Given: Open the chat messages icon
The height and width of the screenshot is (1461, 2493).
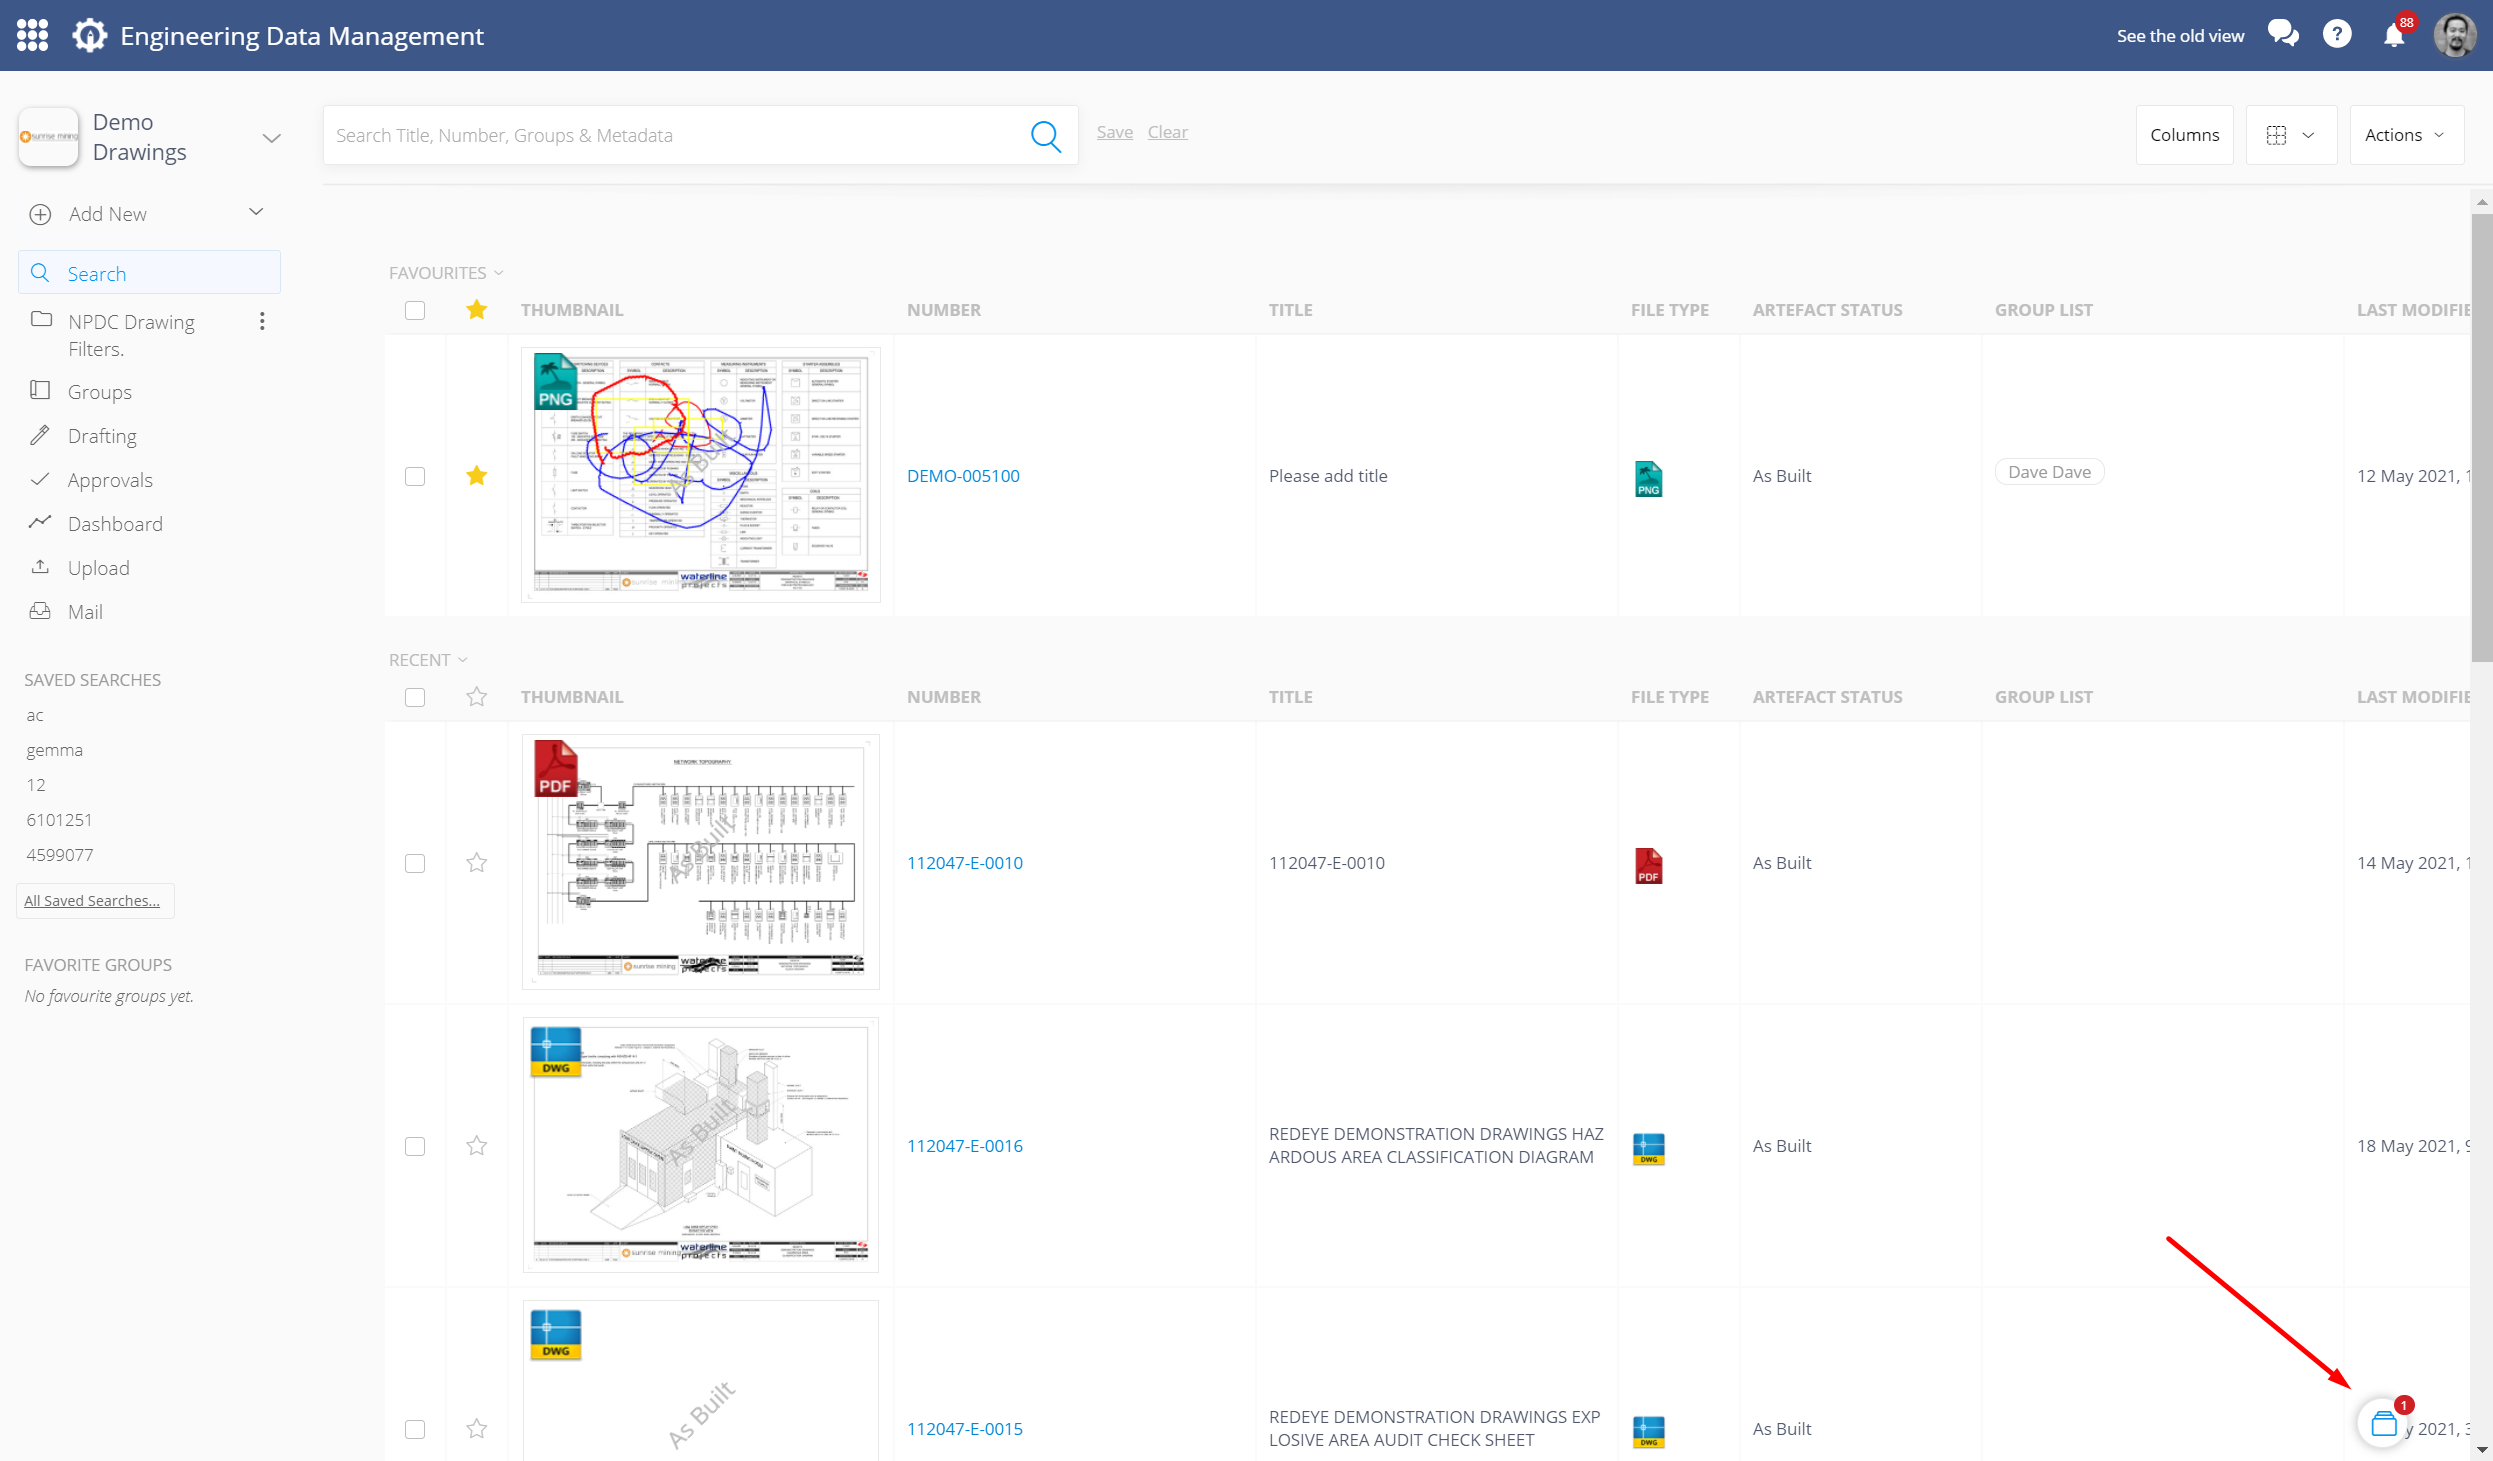Looking at the screenshot, I should coord(2283,33).
